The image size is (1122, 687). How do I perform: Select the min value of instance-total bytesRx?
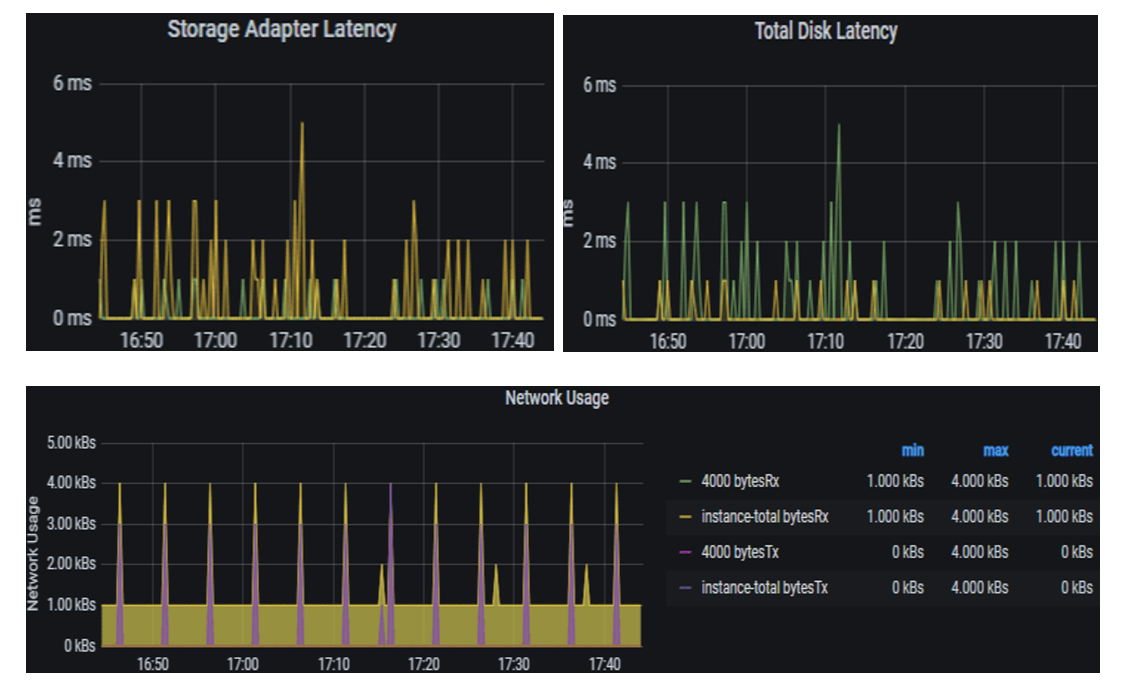pos(895,517)
